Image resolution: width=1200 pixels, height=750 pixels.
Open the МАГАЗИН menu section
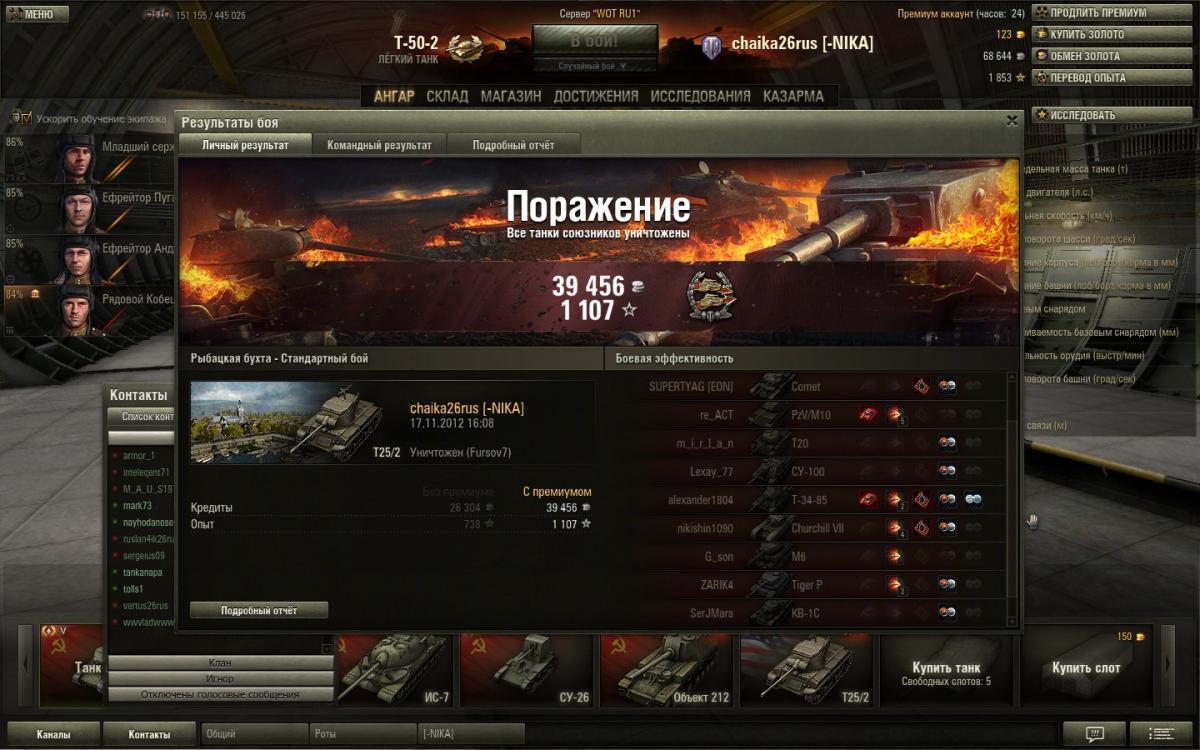(511, 97)
